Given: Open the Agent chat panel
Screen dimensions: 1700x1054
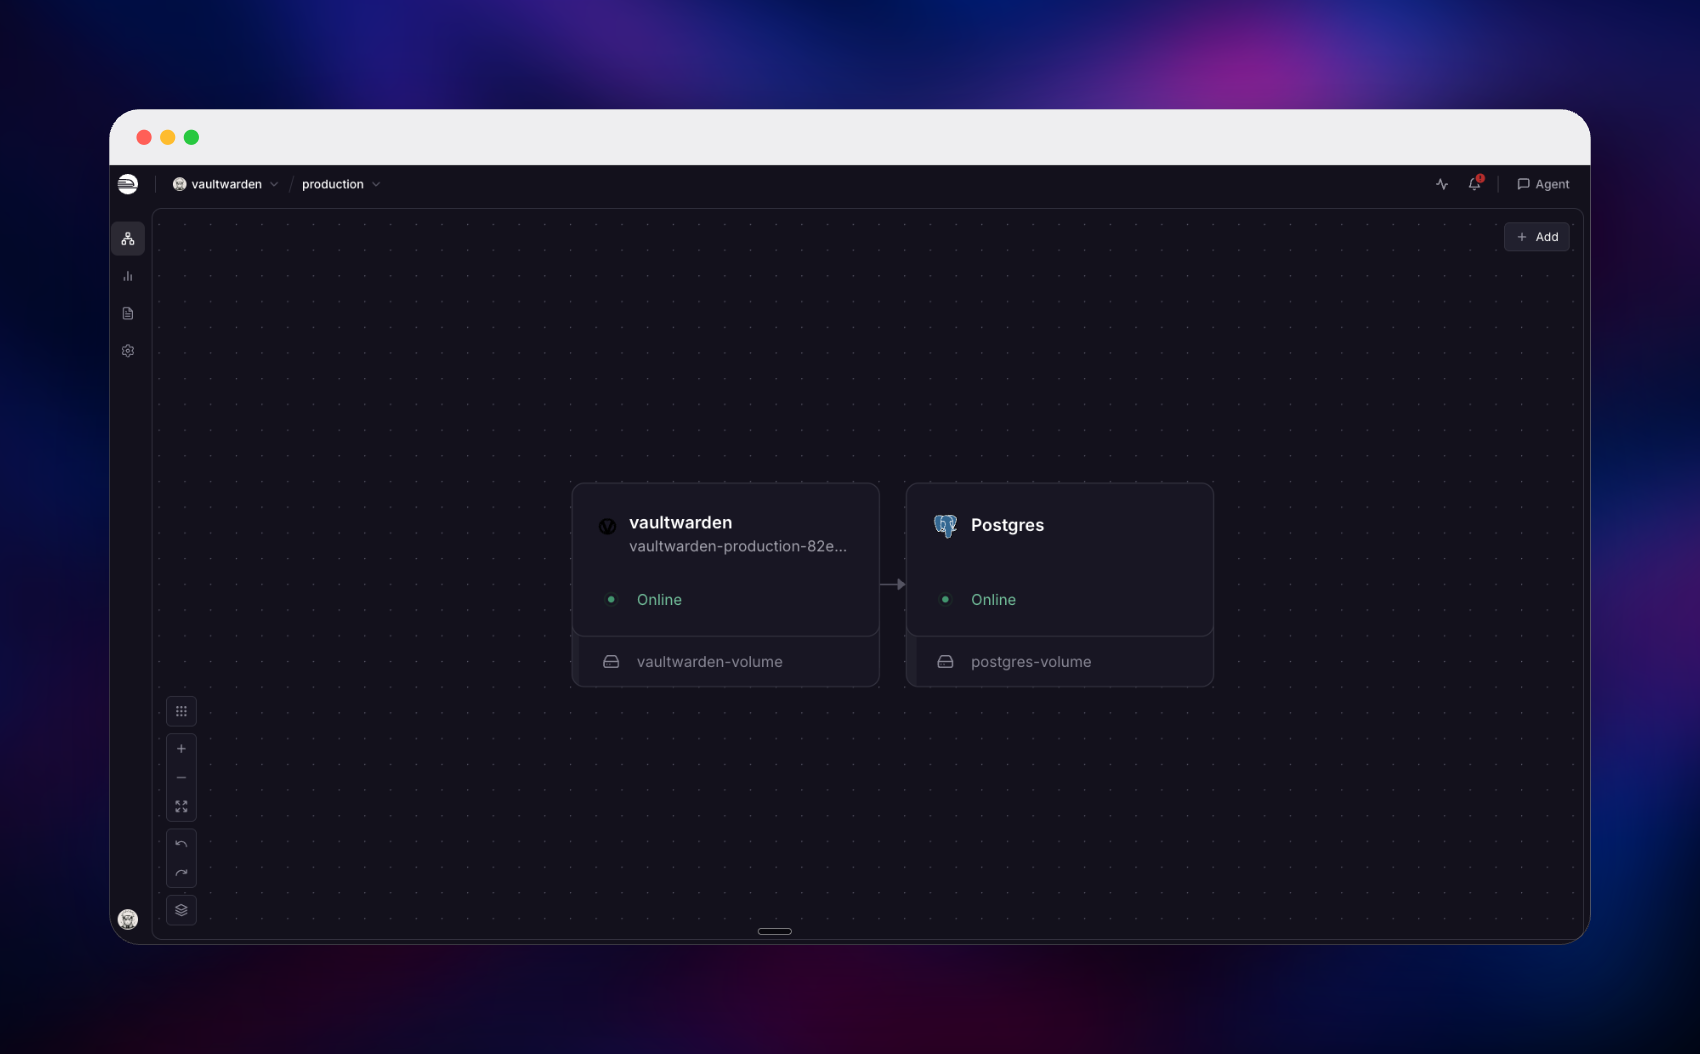Looking at the screenshot, I should pos(1543,184).
